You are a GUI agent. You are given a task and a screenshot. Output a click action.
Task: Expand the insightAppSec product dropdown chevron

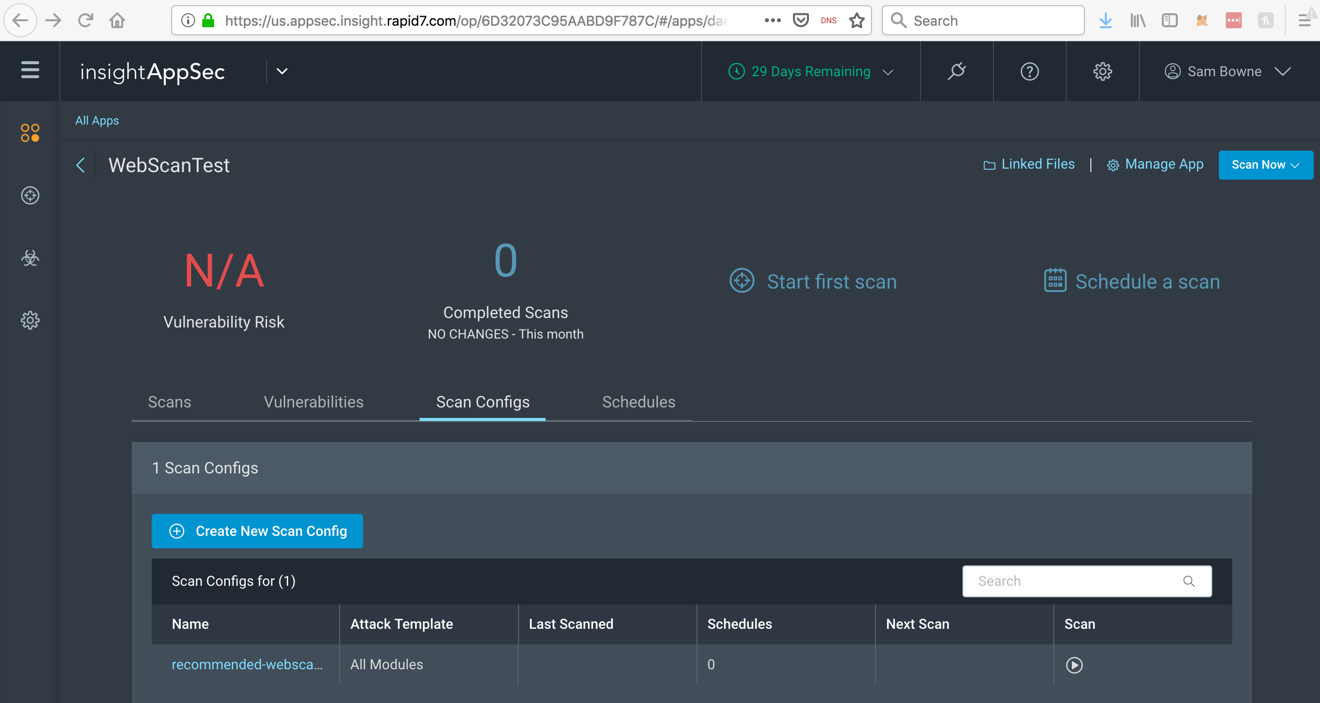282,71
